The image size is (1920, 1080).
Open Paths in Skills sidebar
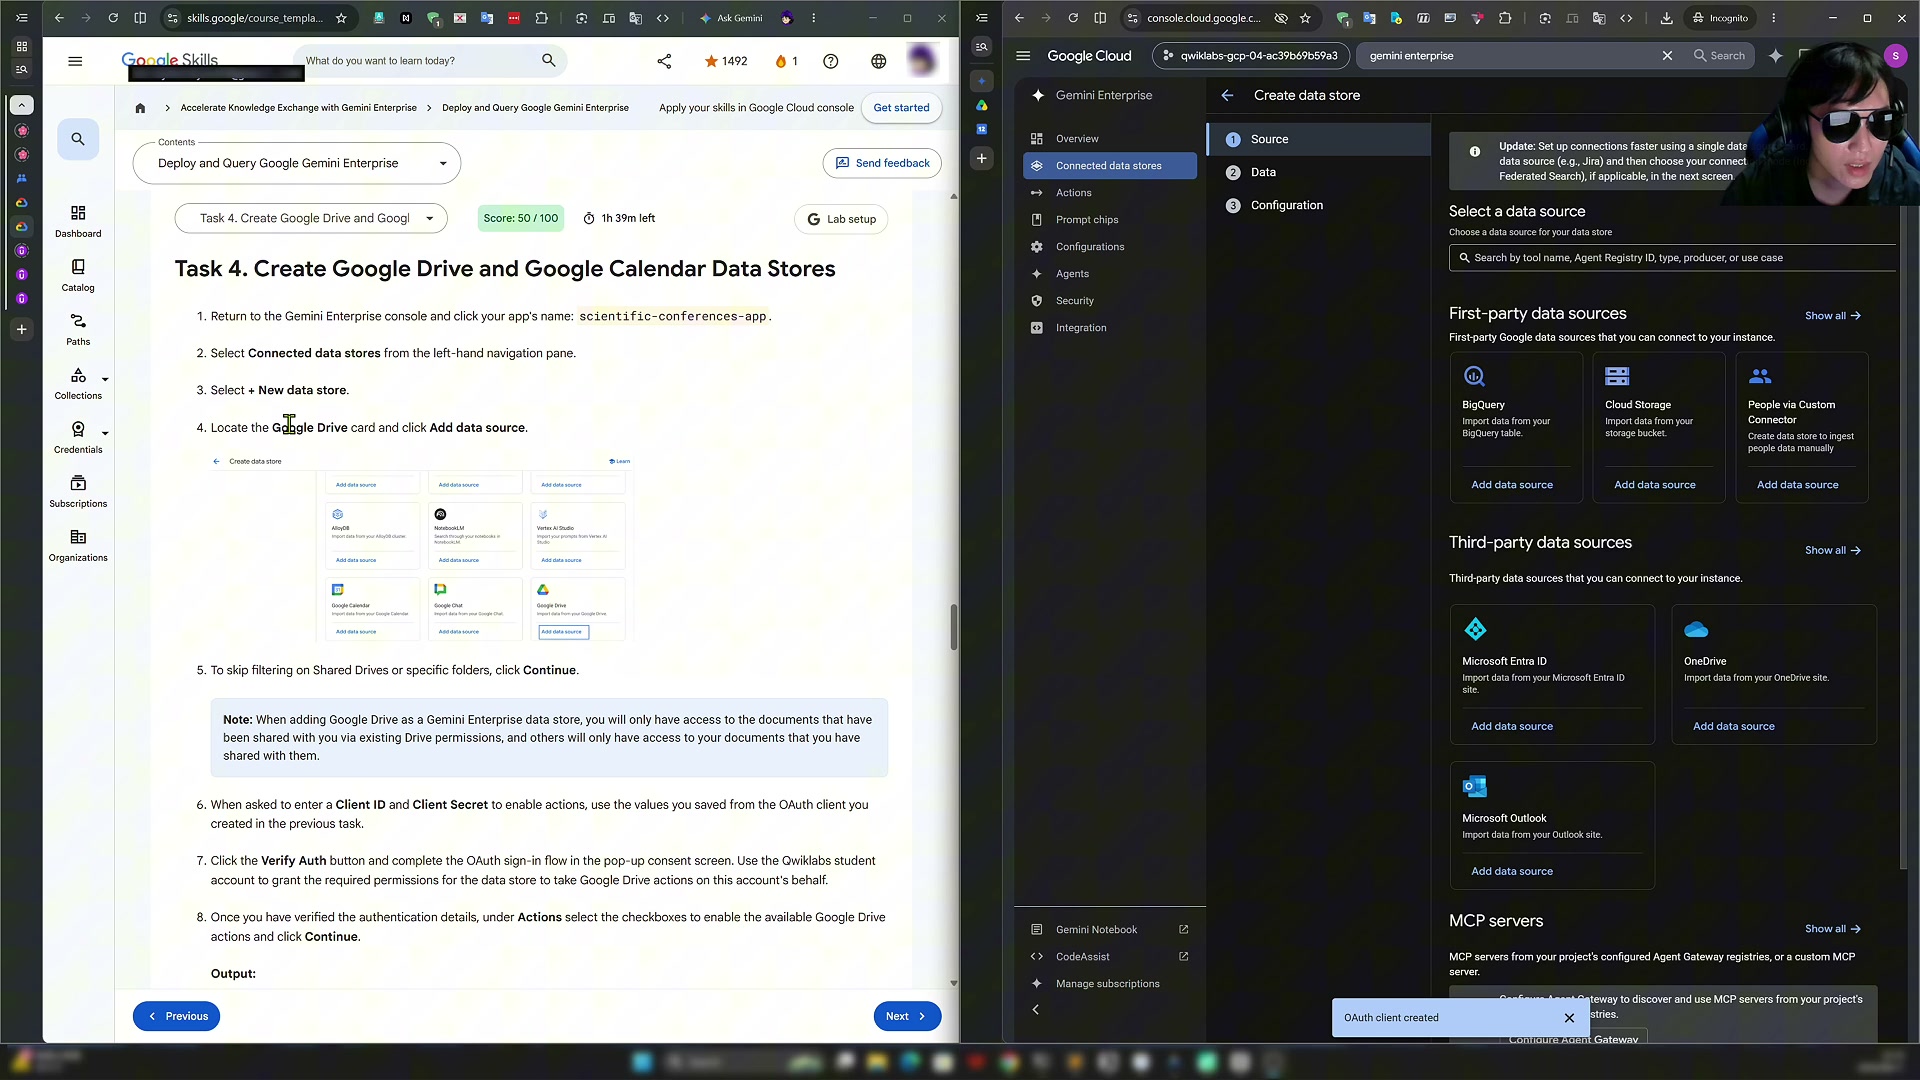click(x=78, y=329)
